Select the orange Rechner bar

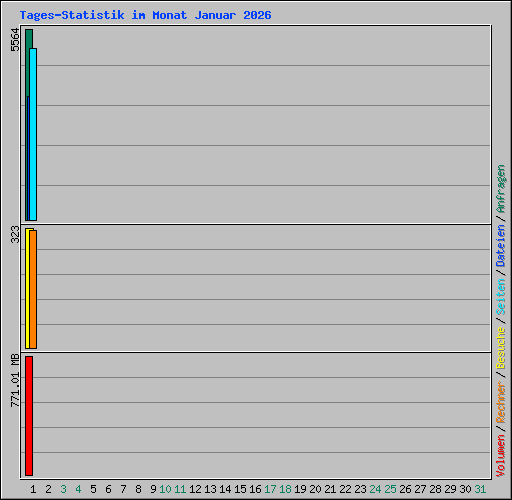[x=33, y=289]
